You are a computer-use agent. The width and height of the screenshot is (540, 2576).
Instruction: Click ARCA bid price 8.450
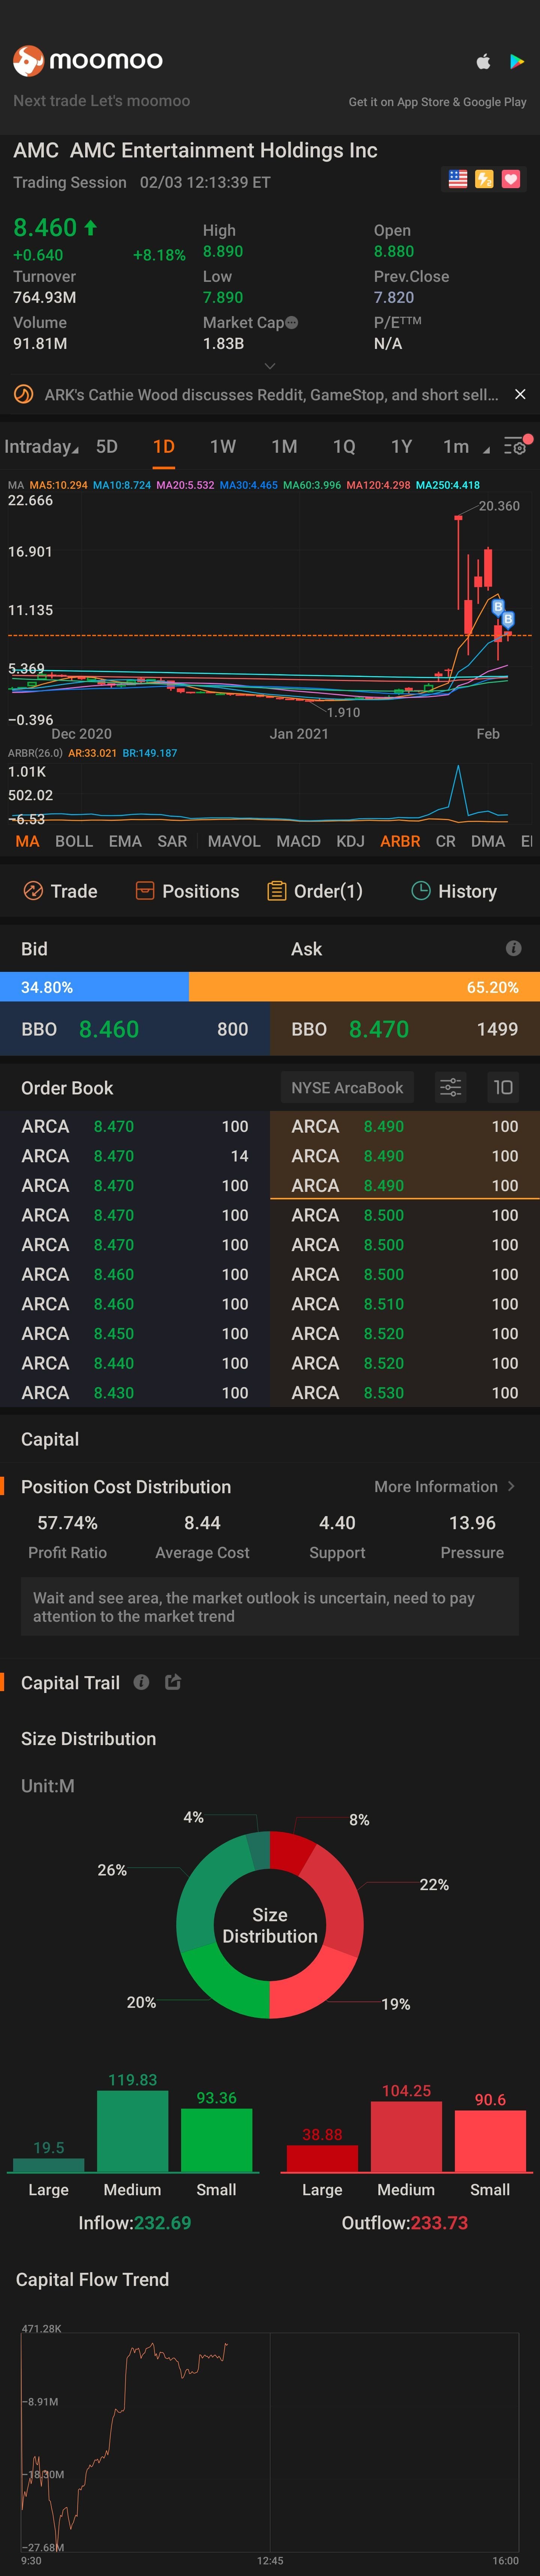tap(114, 1334)
